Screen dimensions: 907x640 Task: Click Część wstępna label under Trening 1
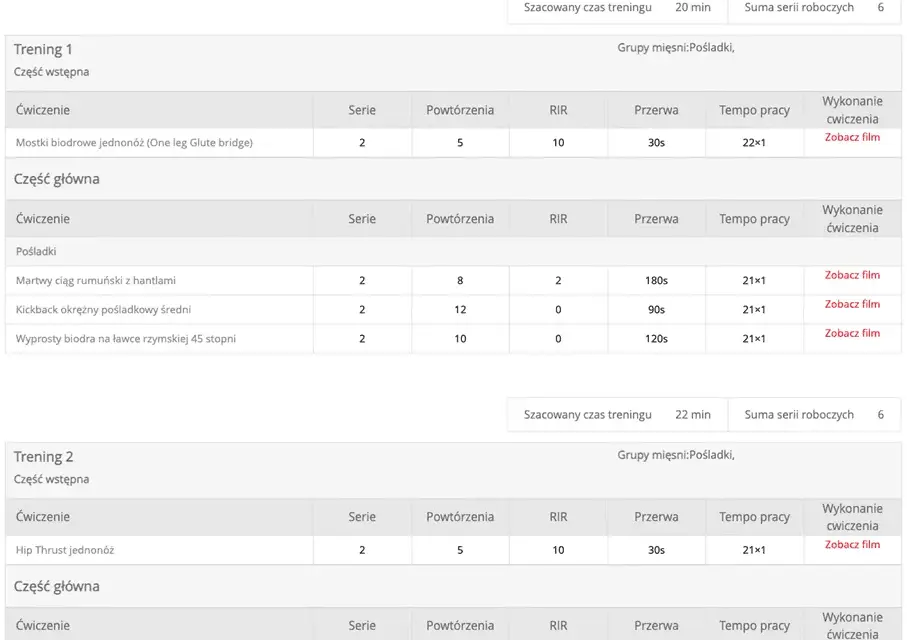[51, 72]
